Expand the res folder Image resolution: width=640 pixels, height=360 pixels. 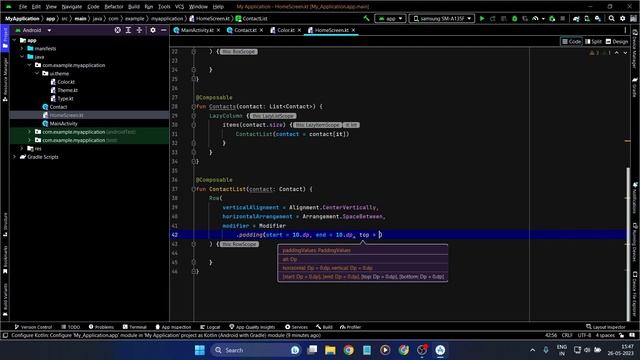point(22,149)
